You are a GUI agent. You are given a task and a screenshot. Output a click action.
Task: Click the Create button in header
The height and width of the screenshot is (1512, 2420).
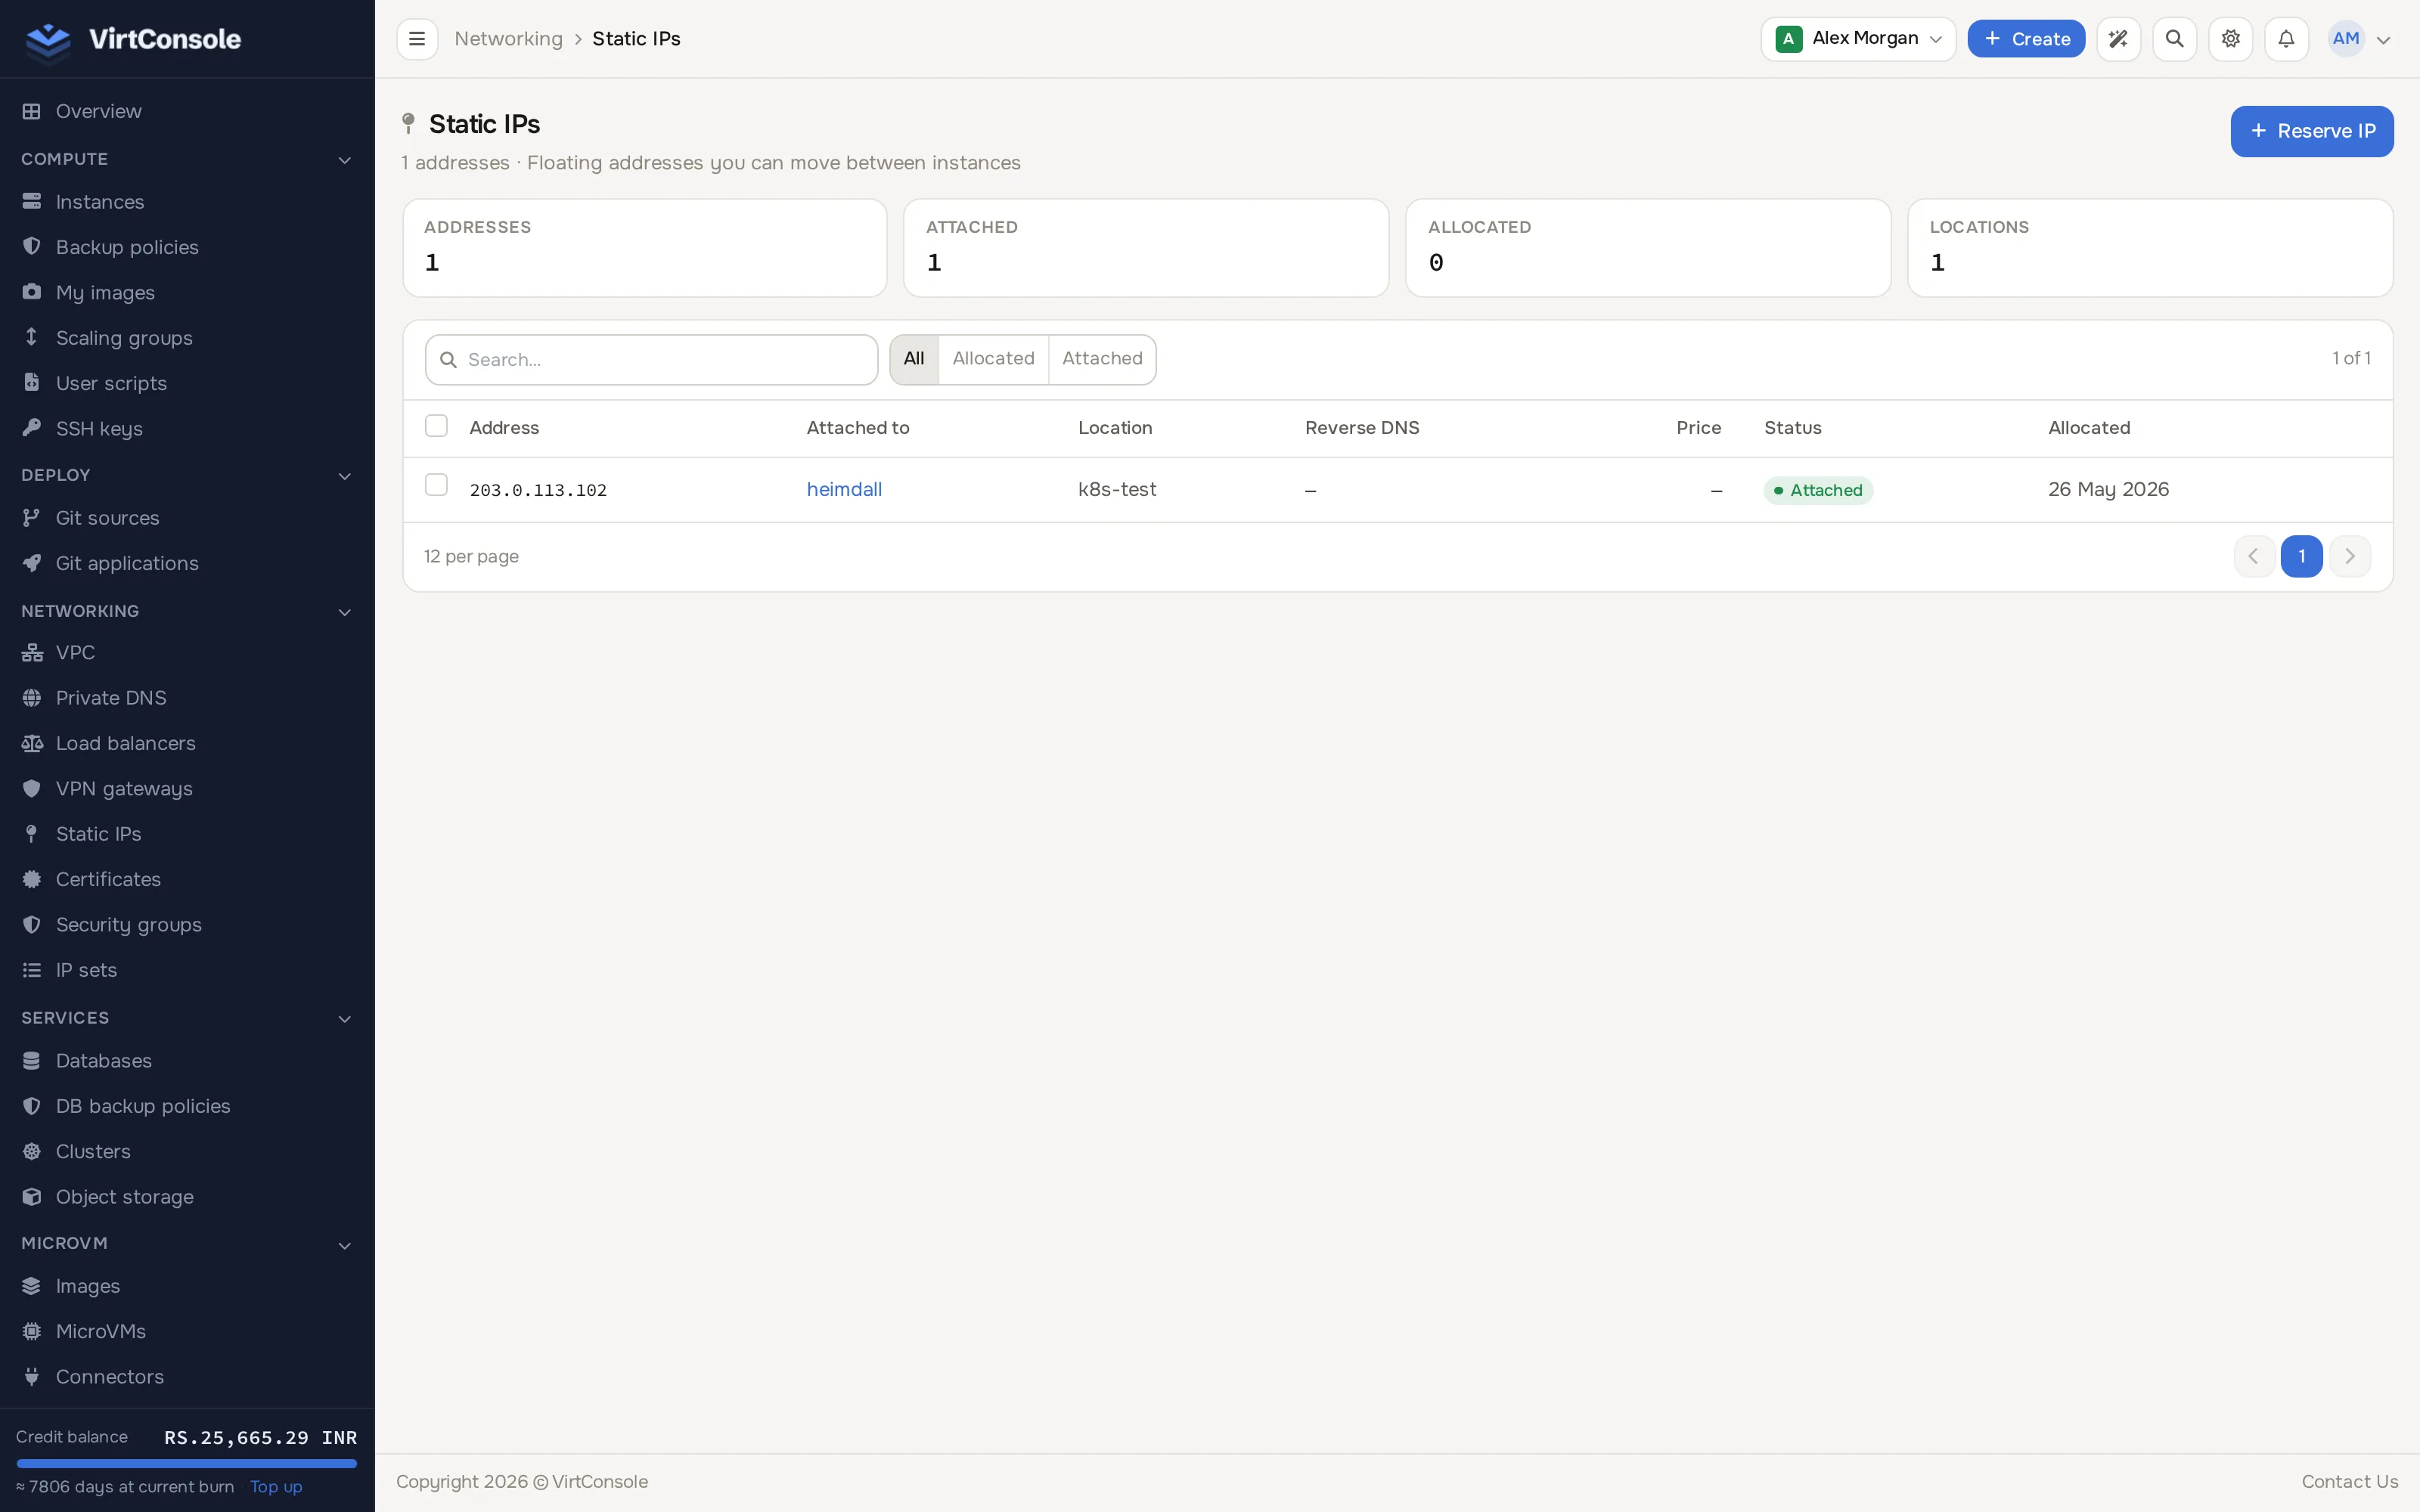(x=2026, y=39)
